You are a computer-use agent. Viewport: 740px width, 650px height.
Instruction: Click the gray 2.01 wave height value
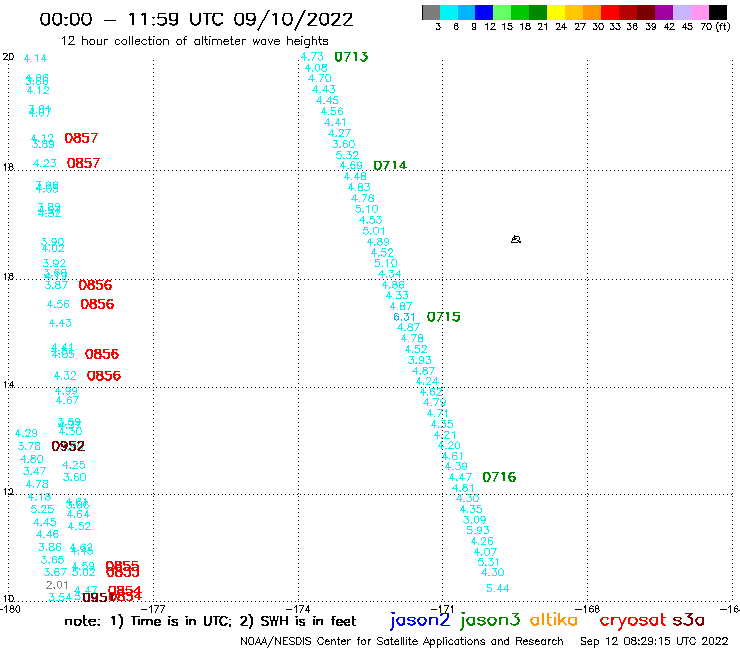pos(57,585)
